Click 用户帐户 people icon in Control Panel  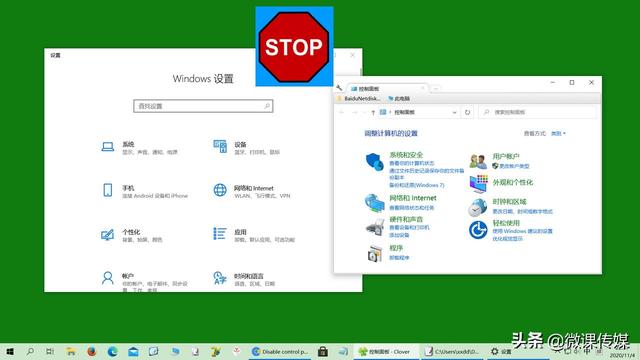(478, 162)
